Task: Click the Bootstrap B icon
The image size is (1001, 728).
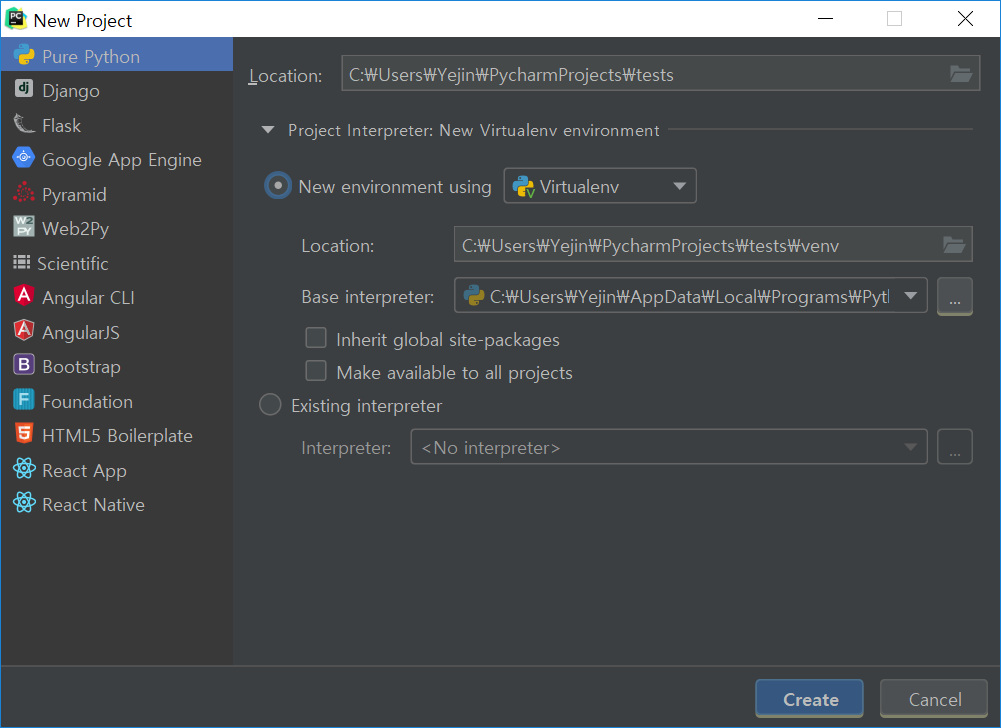Action: [x=24, y=365]
